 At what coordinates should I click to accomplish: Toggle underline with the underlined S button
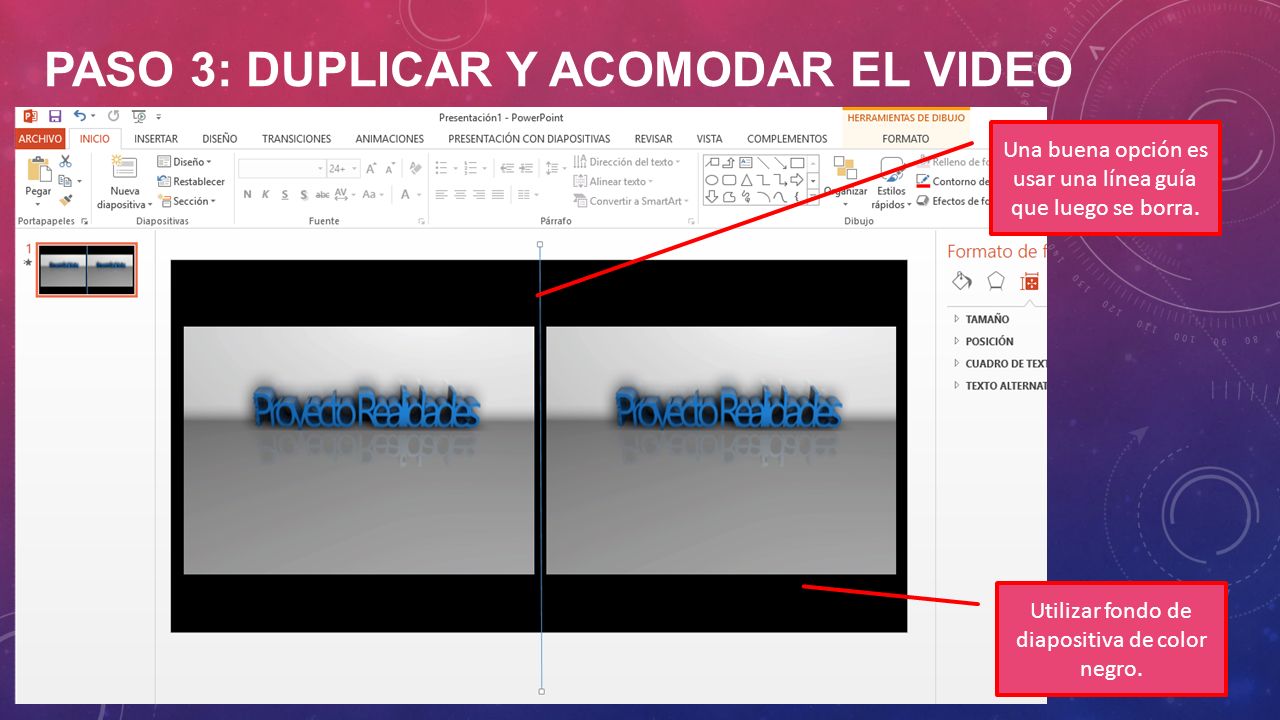285,194
